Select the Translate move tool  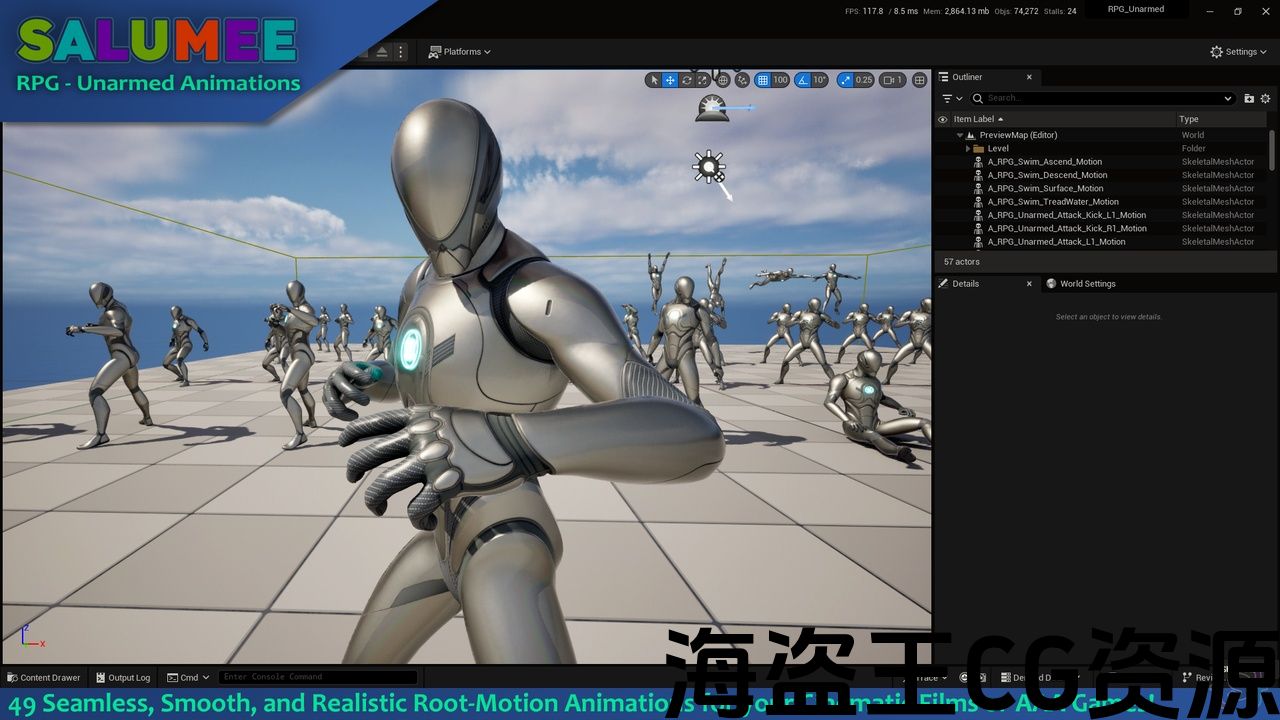pos(670,80)
